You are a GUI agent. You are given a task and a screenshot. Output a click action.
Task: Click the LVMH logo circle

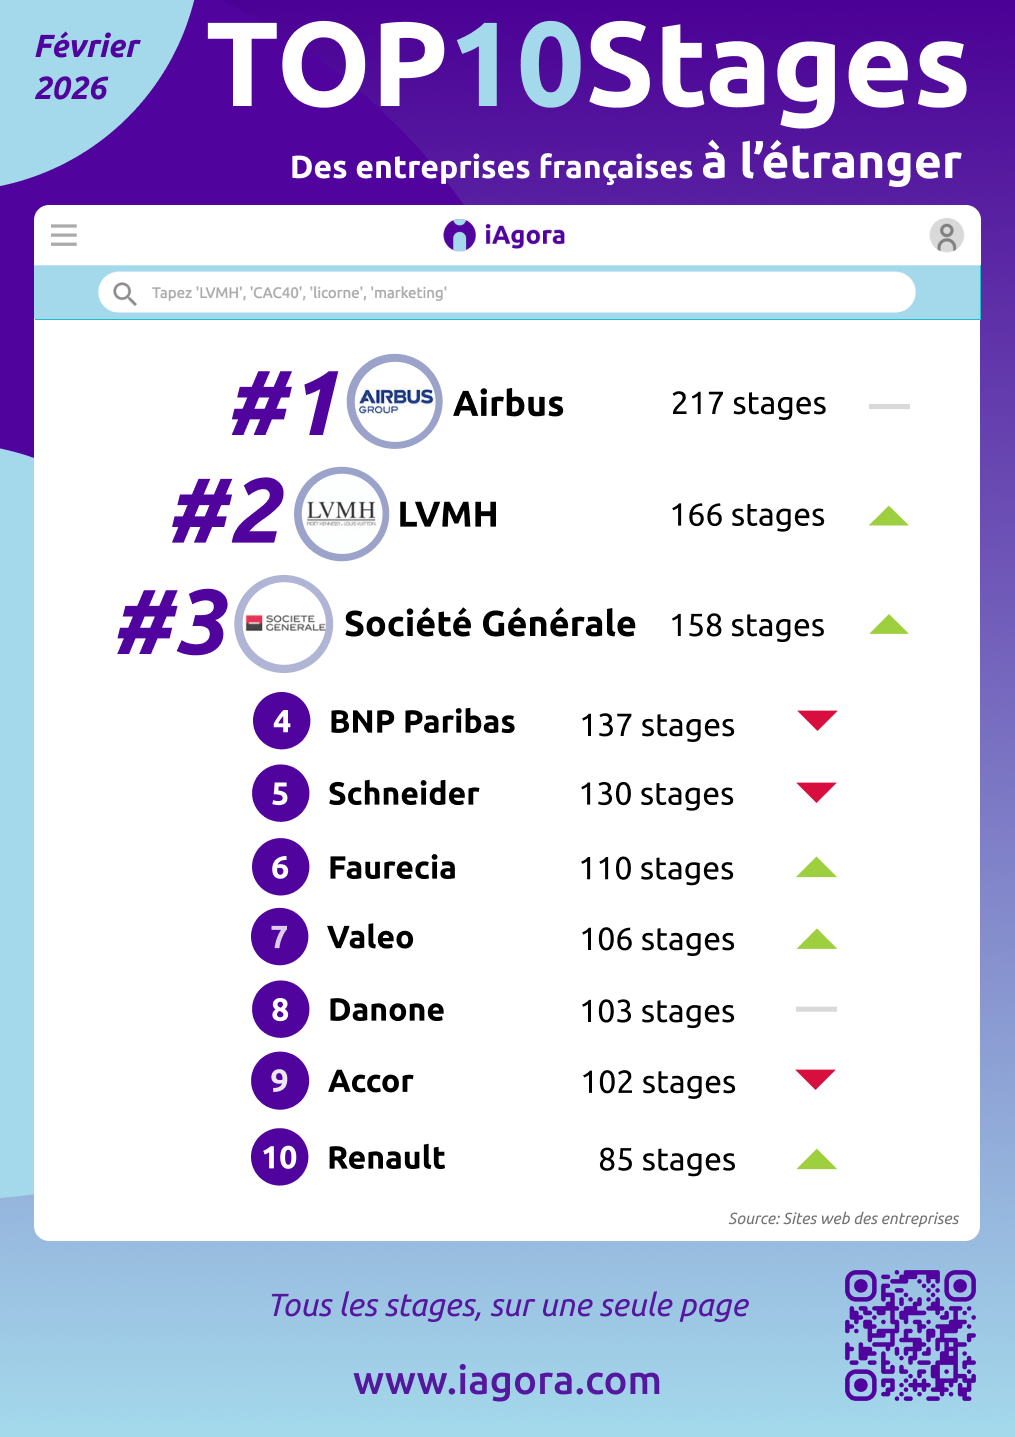click(342, 514)
